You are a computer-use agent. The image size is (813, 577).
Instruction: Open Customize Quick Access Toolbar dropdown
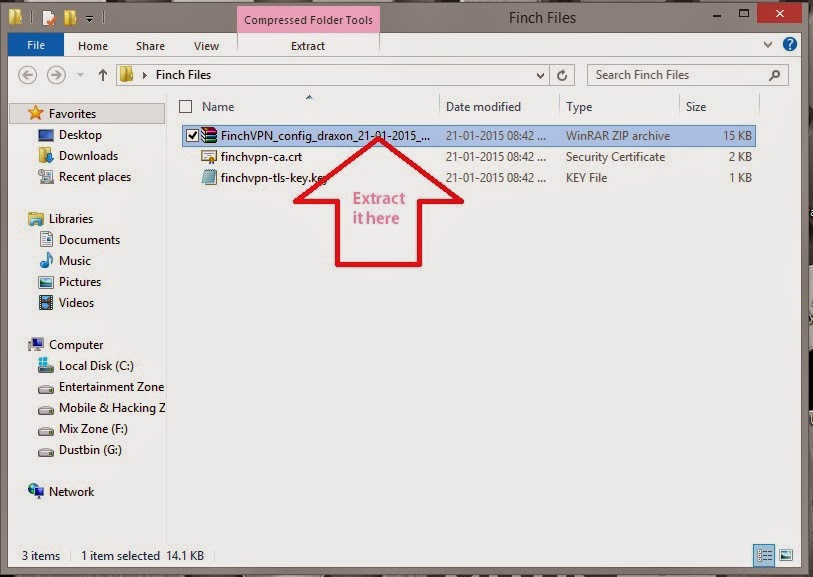click(x=90, y=19)
